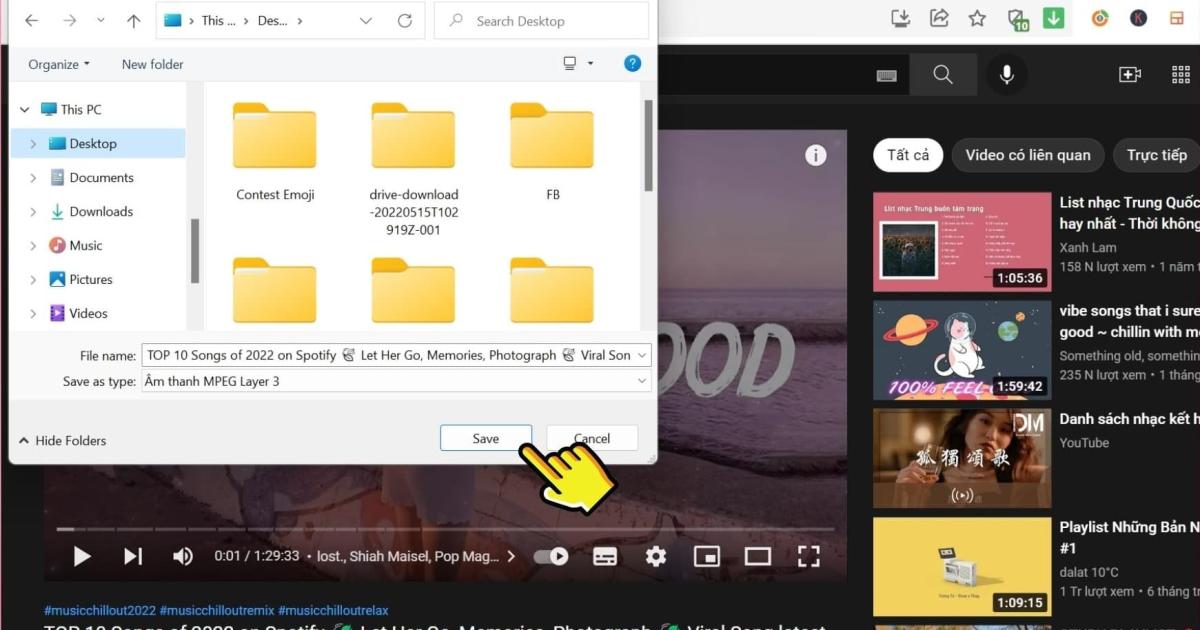Open the Save as type dropdown
The image size is (1200, 630).
coord(643,381)
